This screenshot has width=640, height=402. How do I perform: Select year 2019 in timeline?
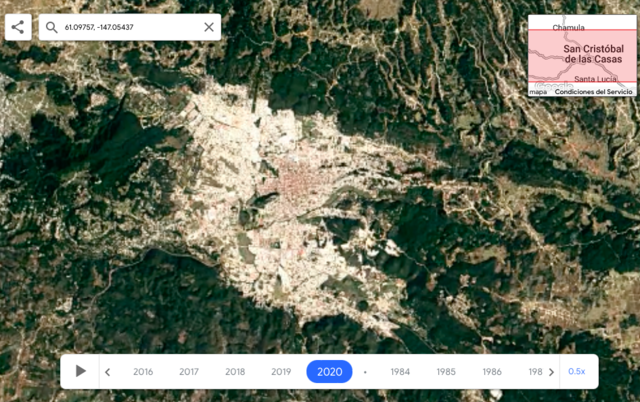coord(281,372)
